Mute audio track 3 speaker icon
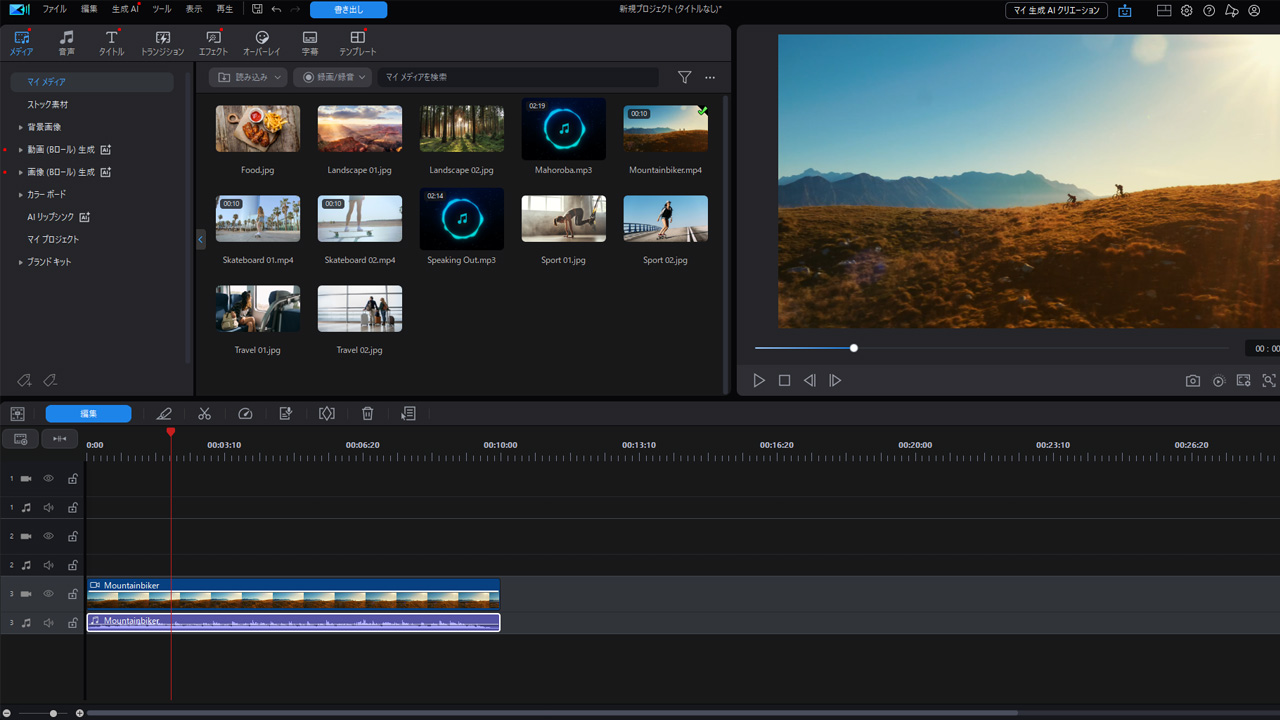The width and height of the screenshot is (1280, 720). point(48,623)
